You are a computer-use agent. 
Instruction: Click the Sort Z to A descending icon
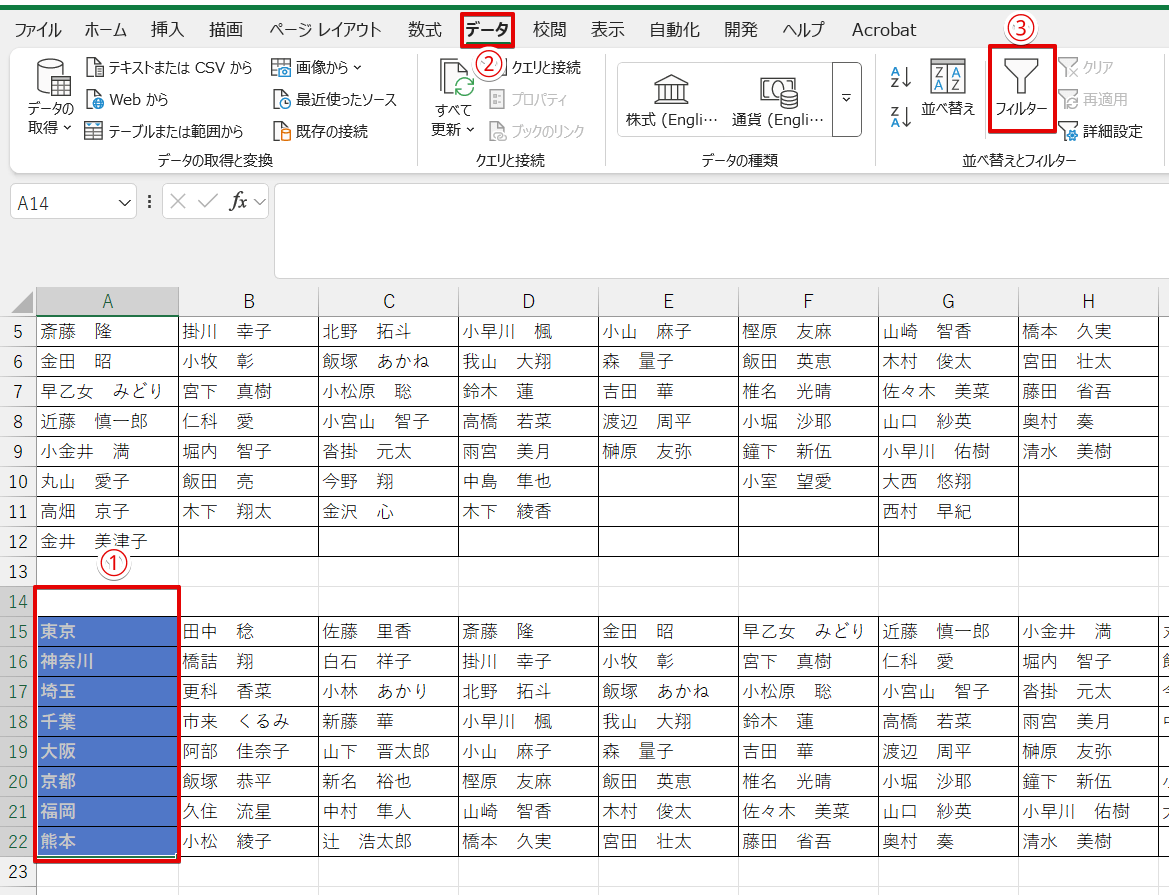(900, 117)
